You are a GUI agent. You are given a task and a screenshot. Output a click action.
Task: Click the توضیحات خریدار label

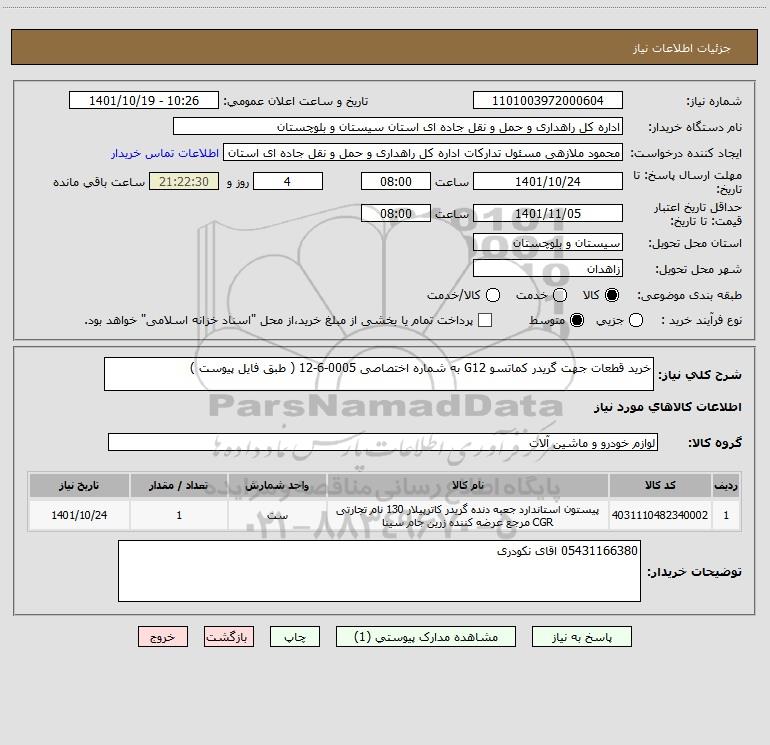coord(694,572)
